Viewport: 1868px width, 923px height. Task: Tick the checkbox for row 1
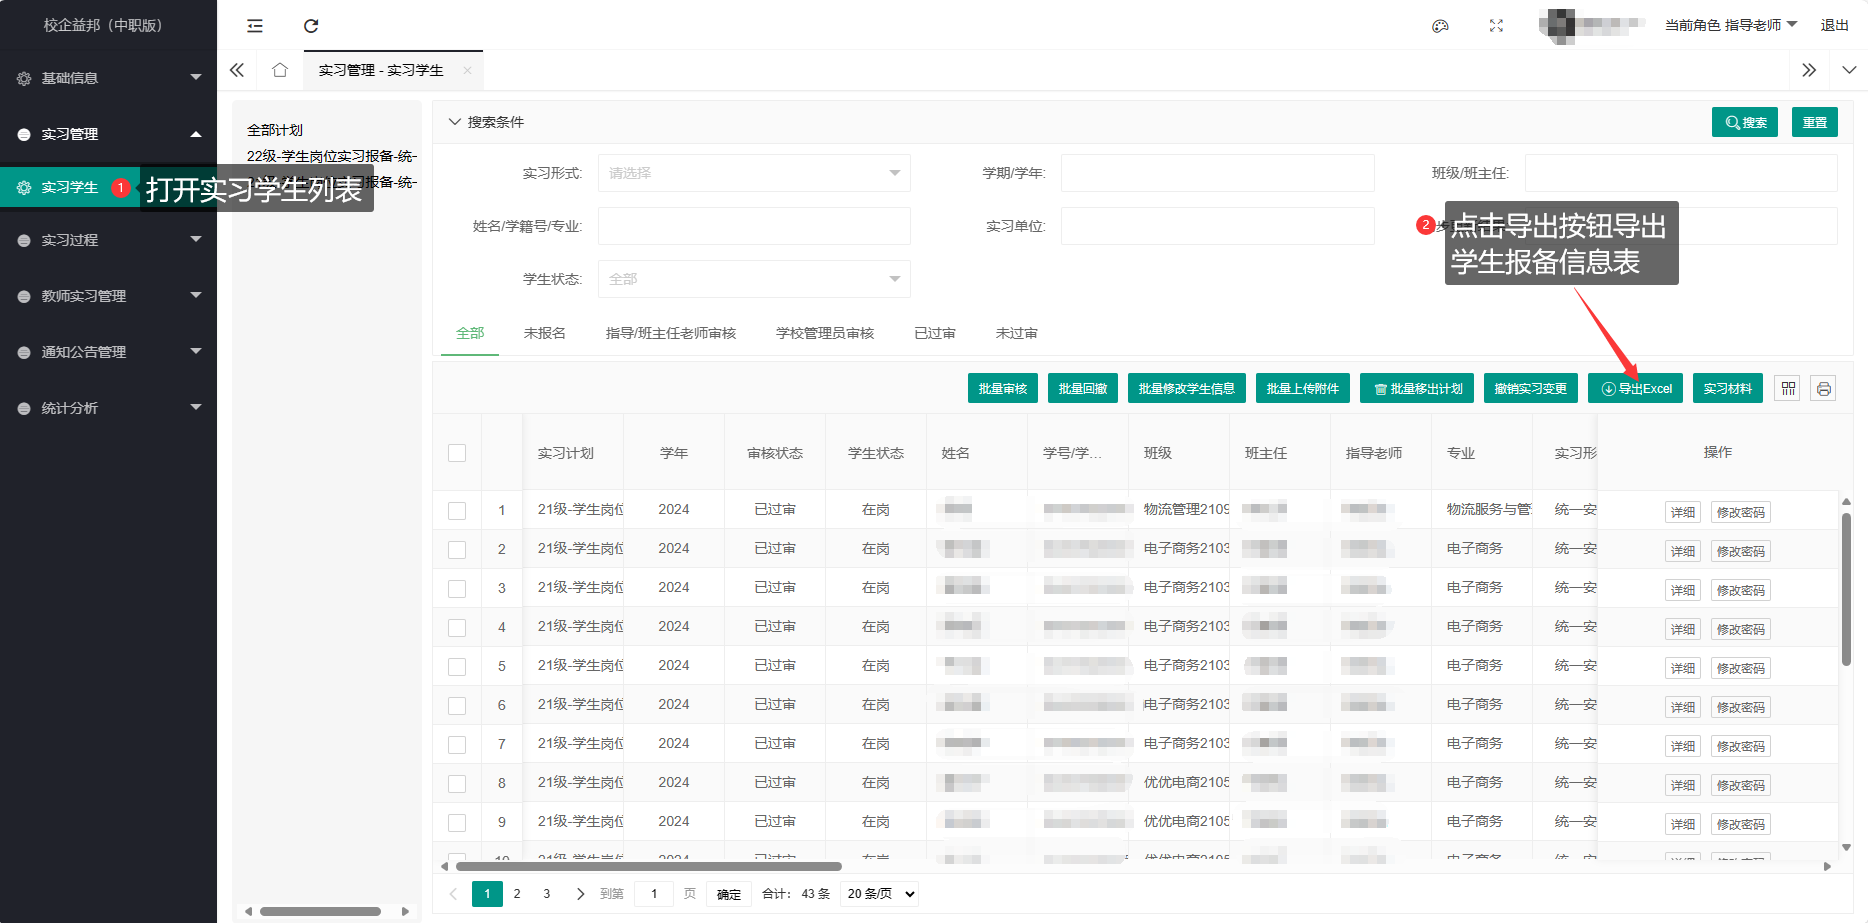pyautogui.click(x=457, y=511)
